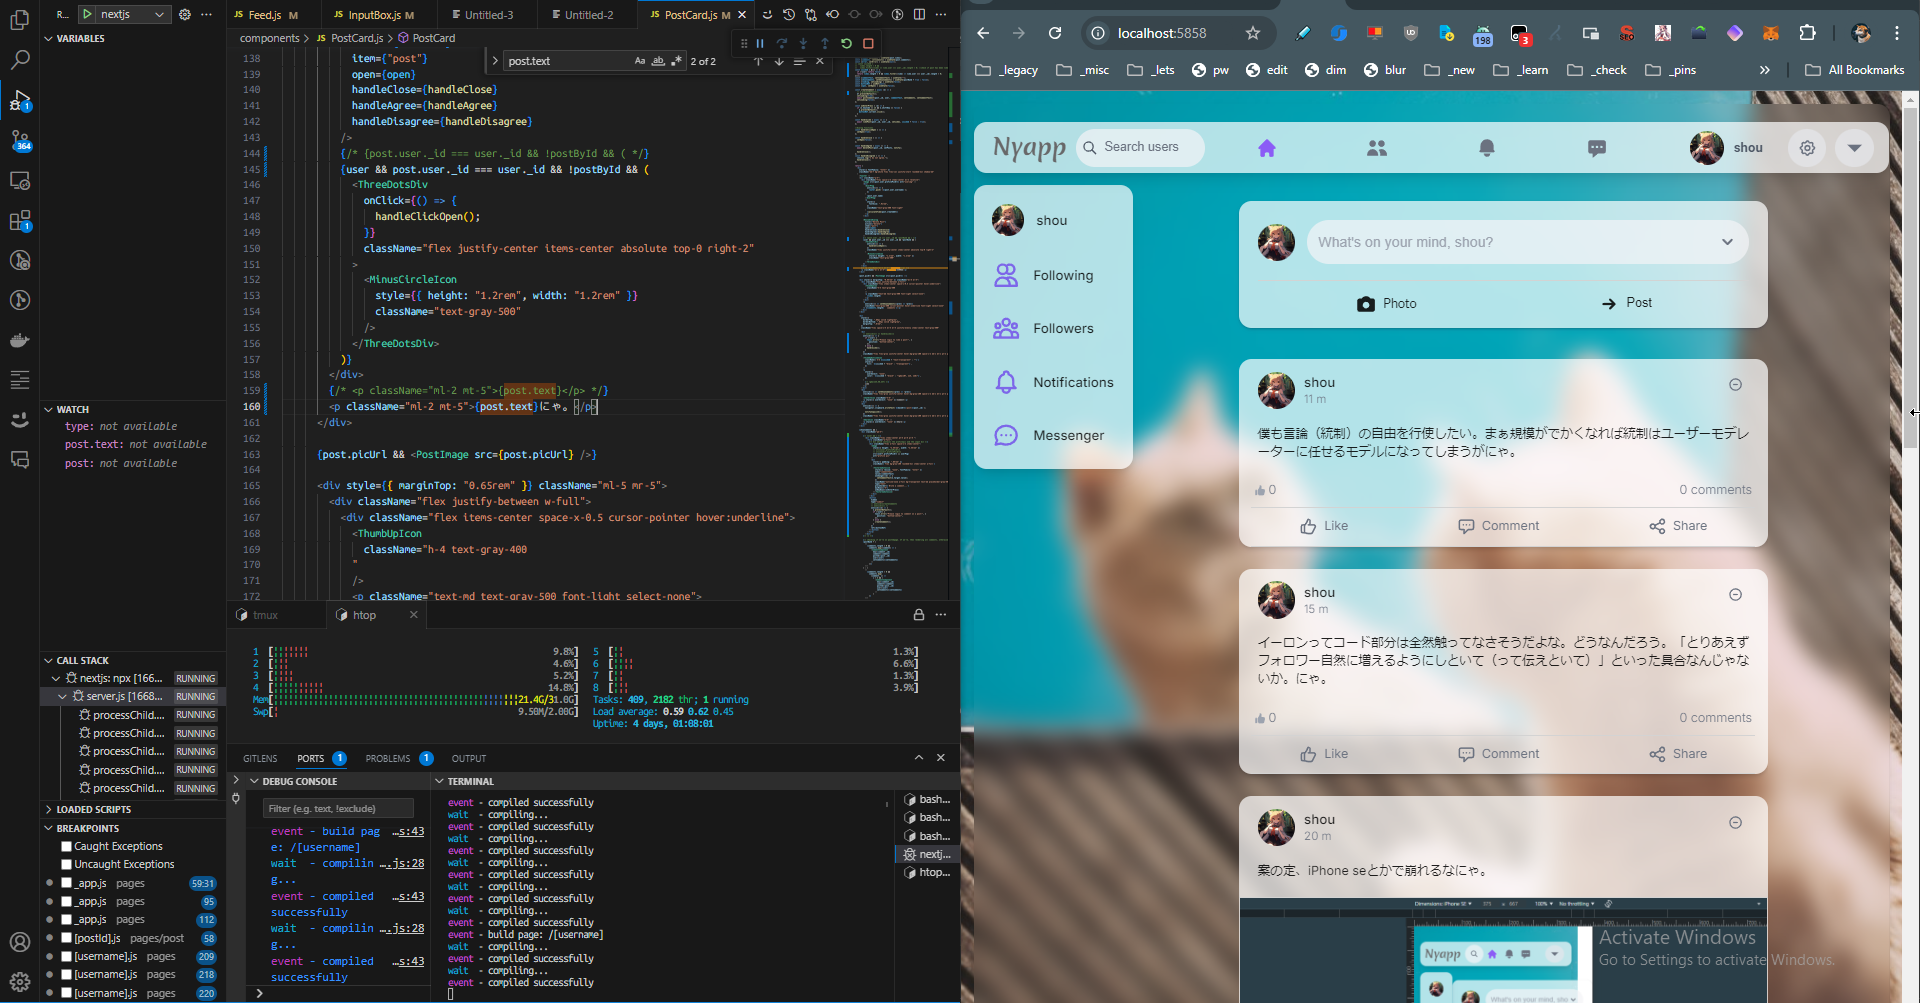Click Nyapp friends icon in navbar
This screenshot has height=1003, width=1920.
tap(1377, 148)
